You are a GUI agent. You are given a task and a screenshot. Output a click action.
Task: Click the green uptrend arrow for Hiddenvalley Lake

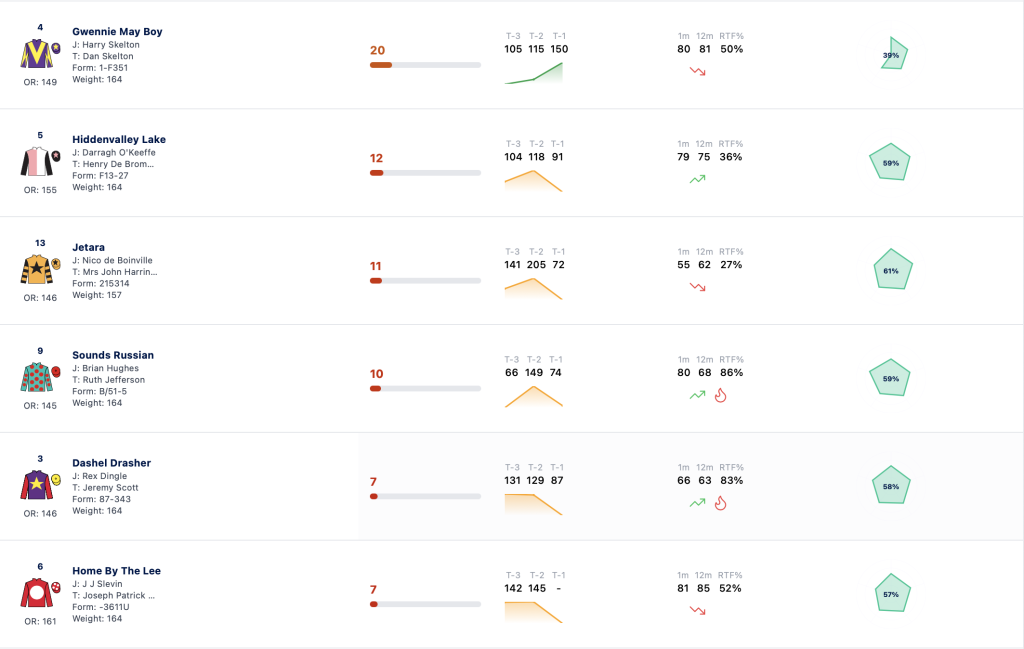pyautogui.click(x=697, y=179)
